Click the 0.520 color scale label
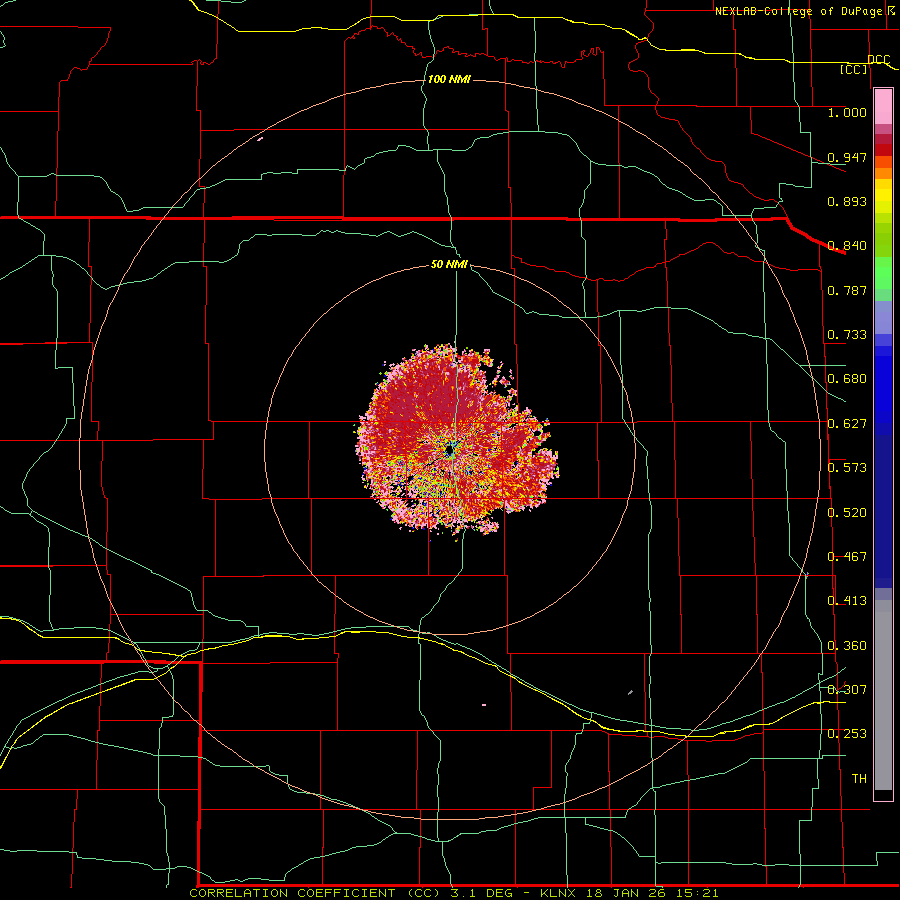 click(847, 513)
